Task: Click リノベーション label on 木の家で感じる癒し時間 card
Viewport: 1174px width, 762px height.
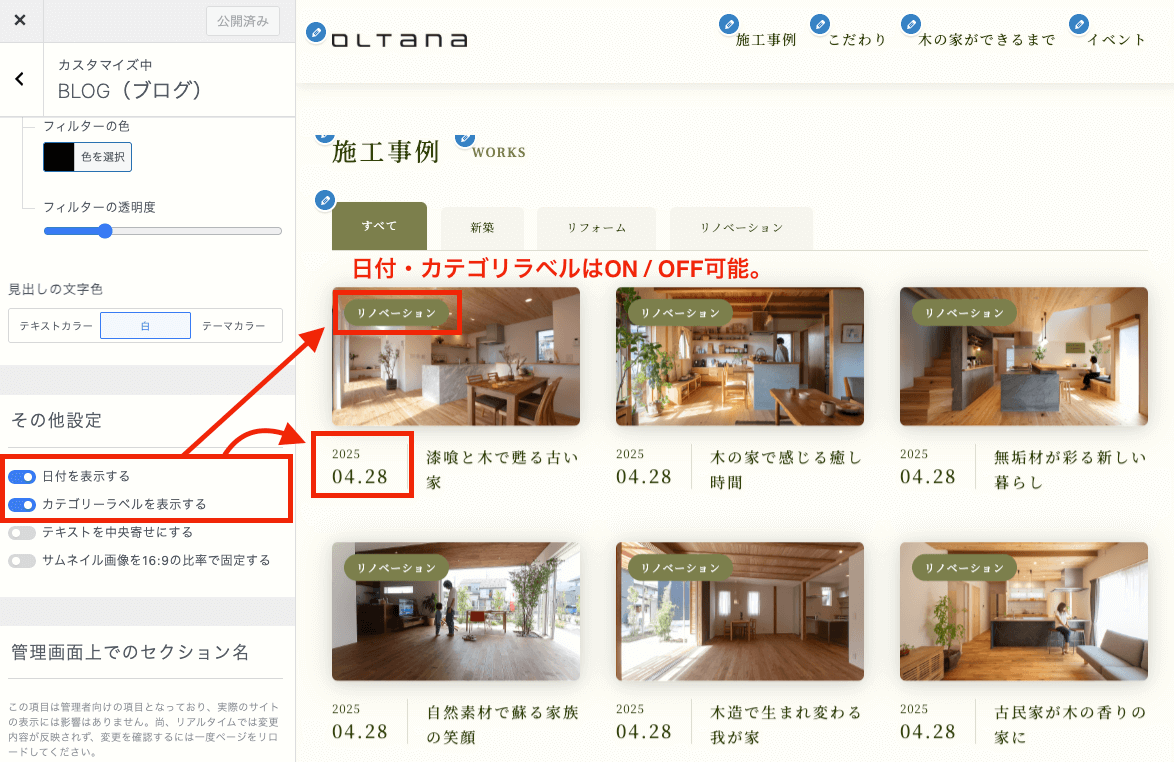Action: [680, 313]
